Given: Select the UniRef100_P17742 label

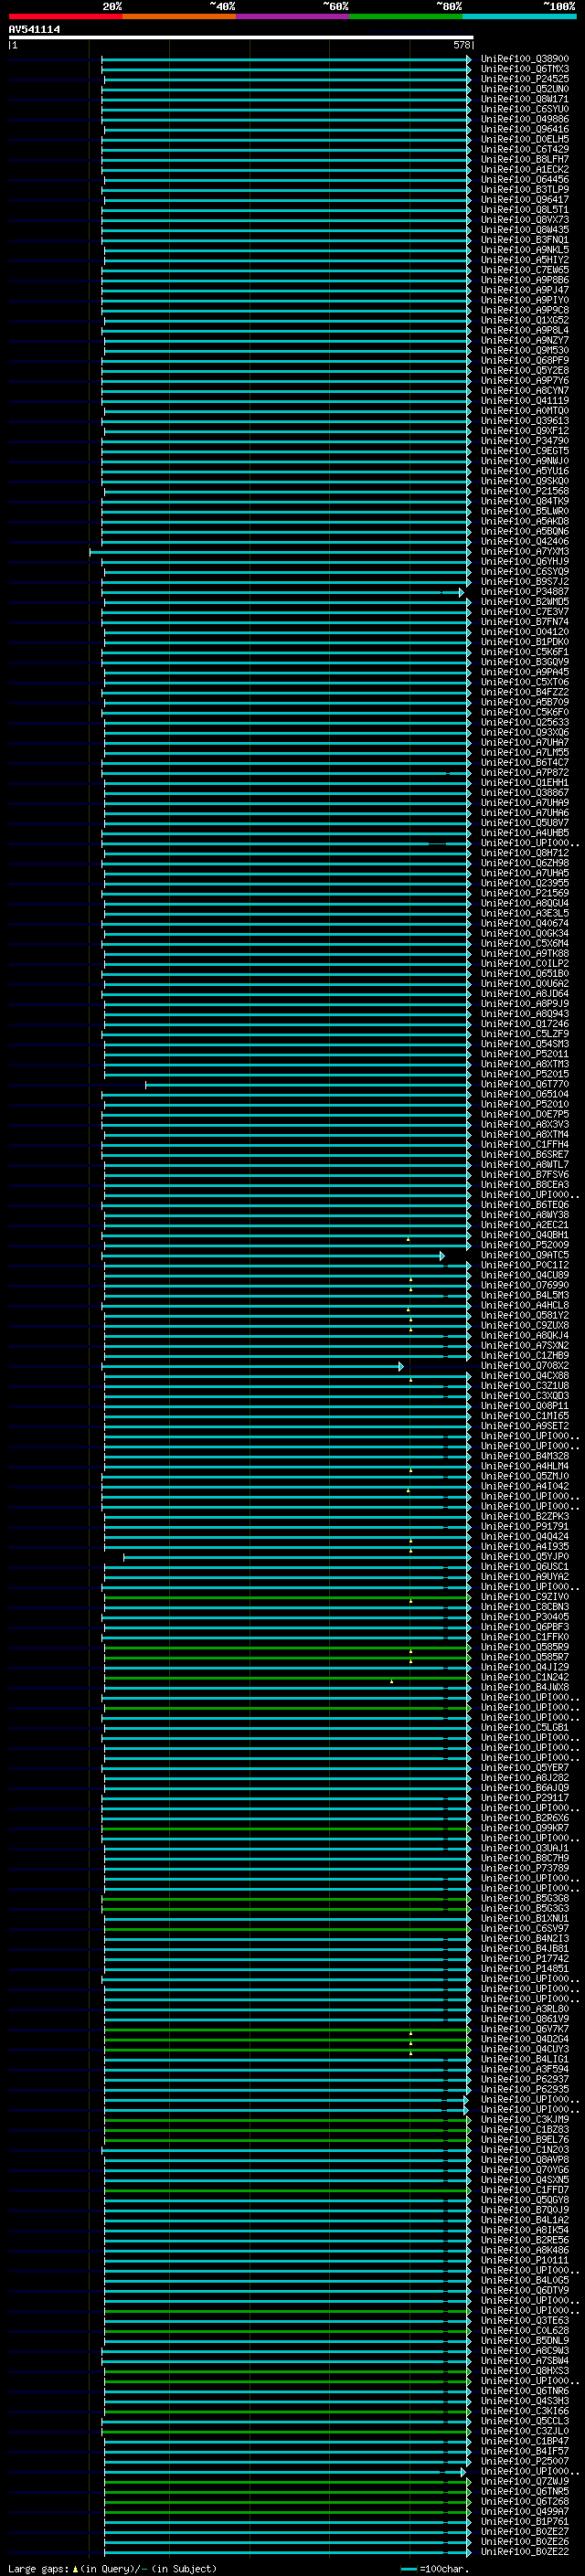Looking at the screenshot, I should point(525,1959).
